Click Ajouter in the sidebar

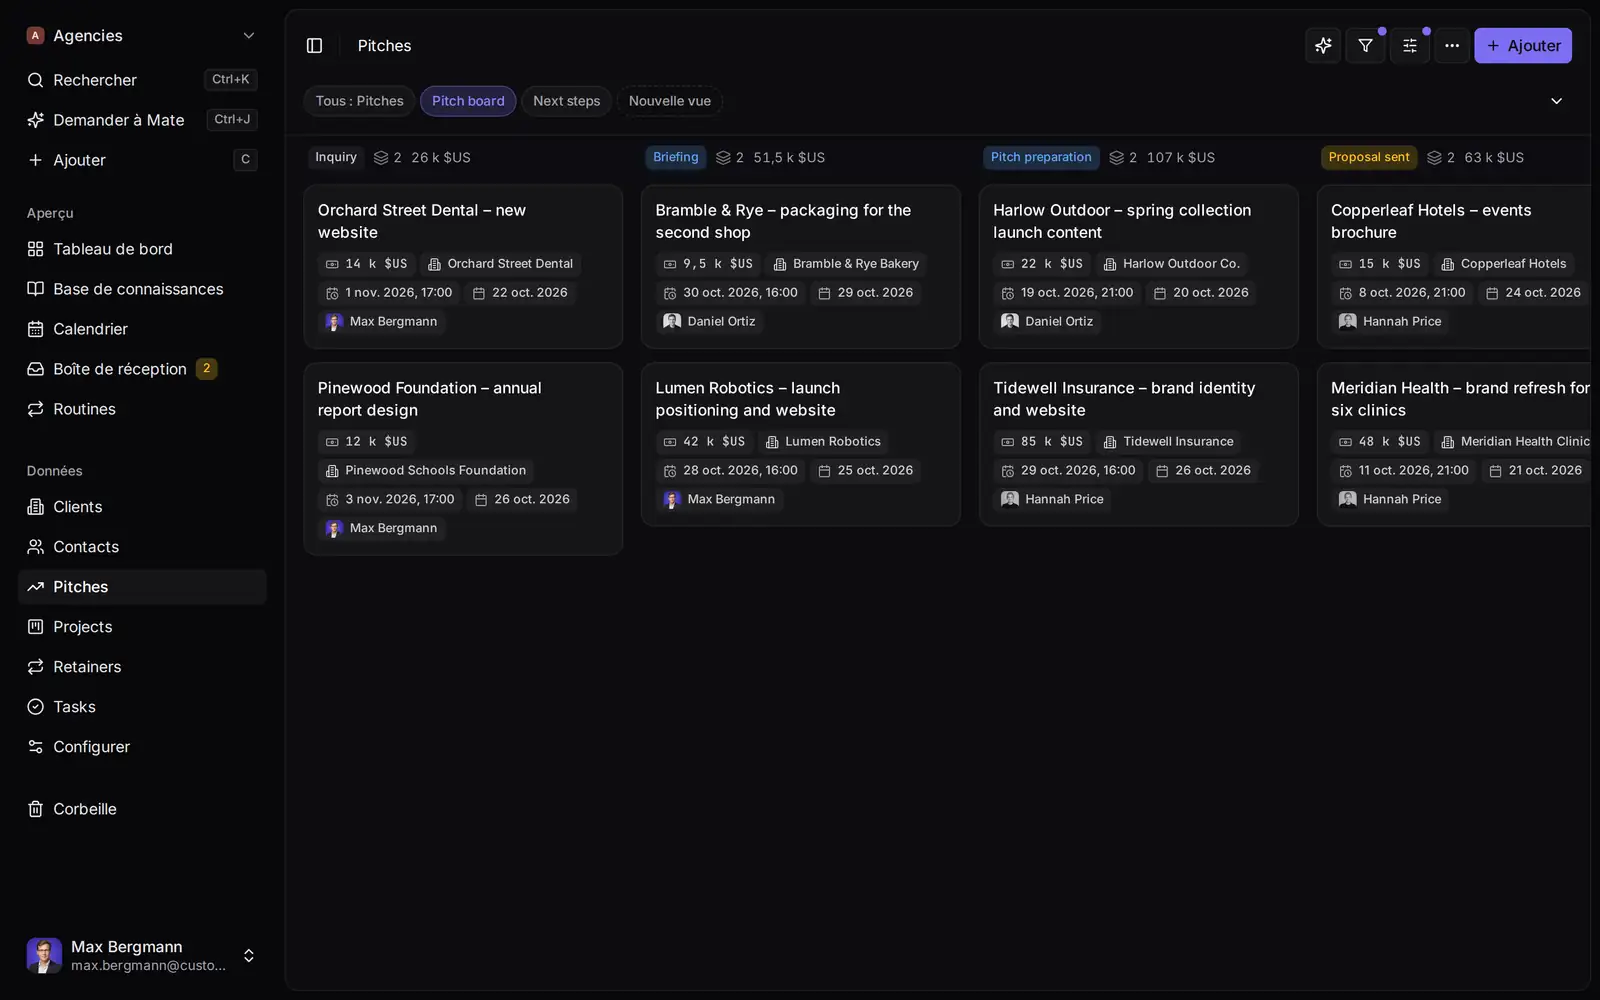142,160
